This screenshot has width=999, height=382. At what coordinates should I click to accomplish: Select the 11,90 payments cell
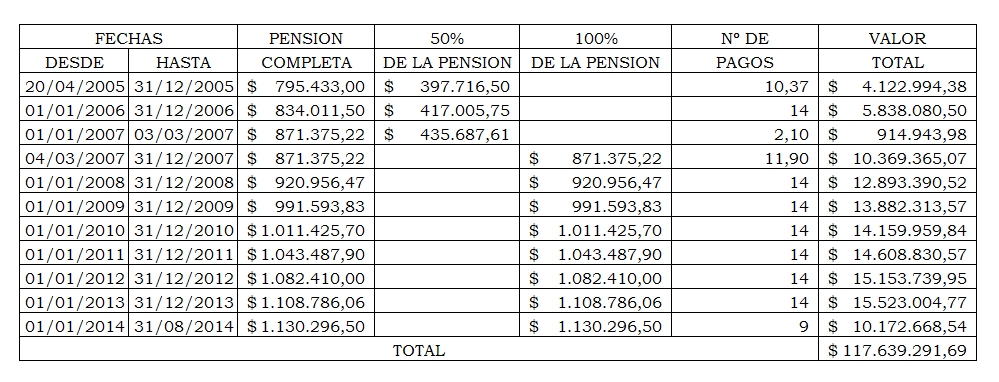[x=745, y=158]
